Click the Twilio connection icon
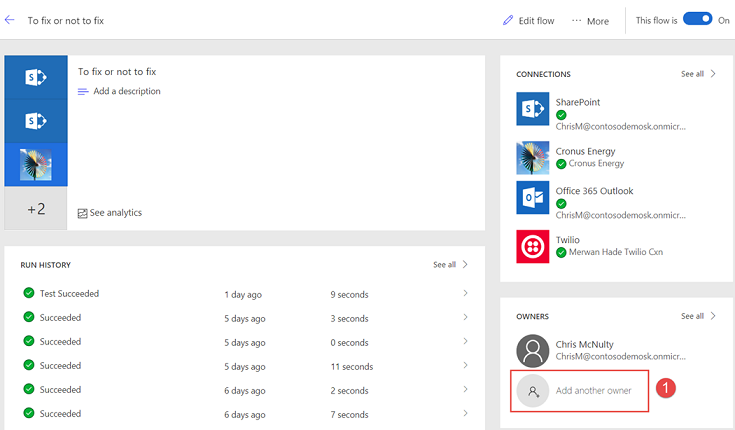 click(533, 246)
